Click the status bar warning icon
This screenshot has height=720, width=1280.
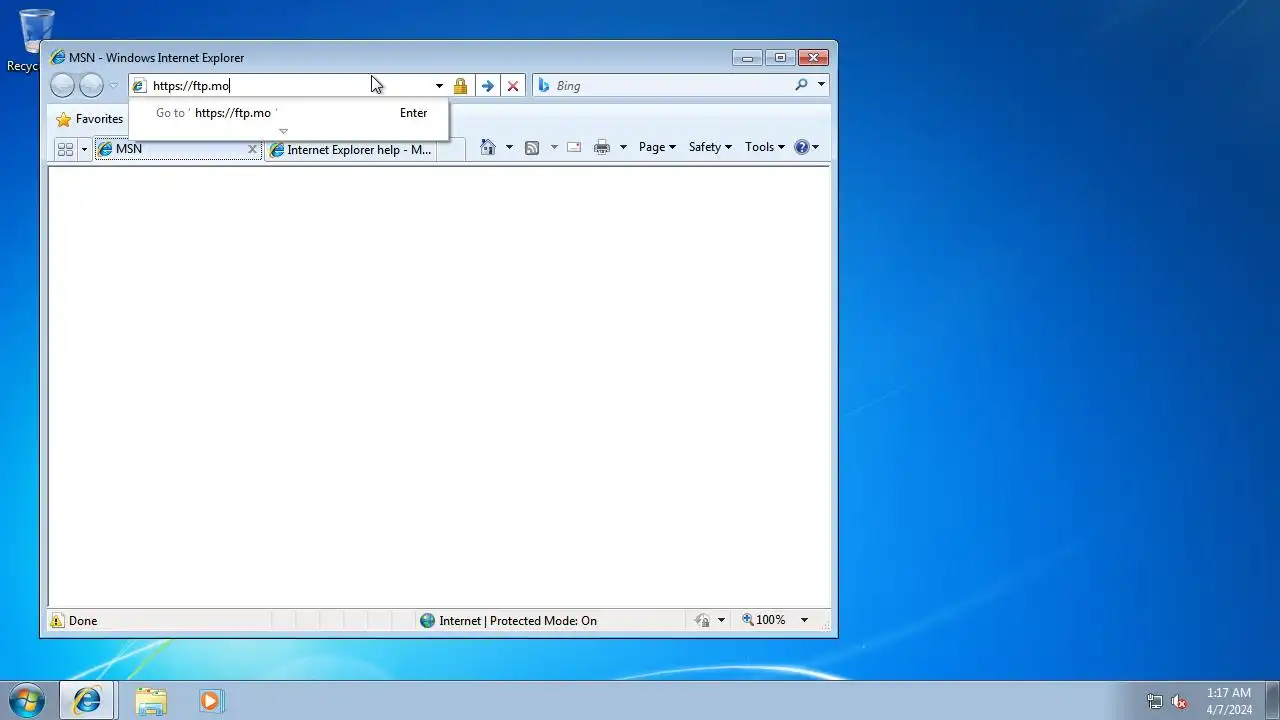pyautogui.click(x=57, y=621)
